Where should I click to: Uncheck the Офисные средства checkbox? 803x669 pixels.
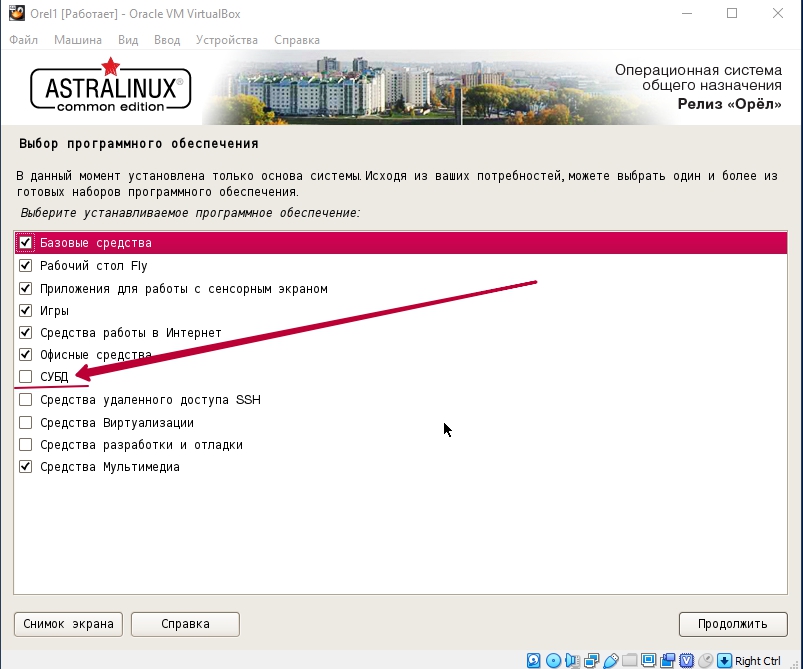pyautogui.click(x=25, y=354)
